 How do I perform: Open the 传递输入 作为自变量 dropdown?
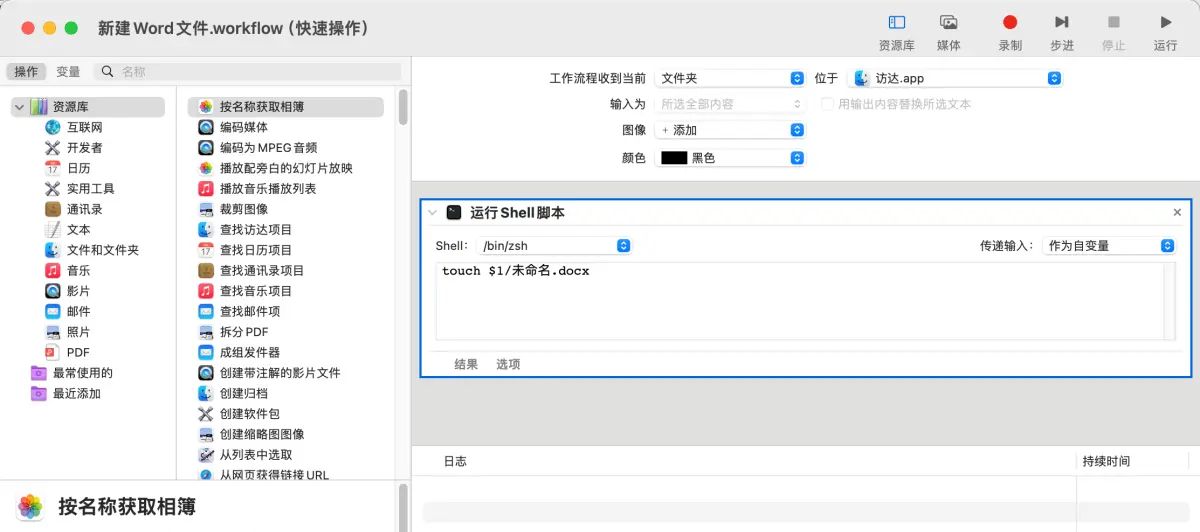[x=1108, y=246]
